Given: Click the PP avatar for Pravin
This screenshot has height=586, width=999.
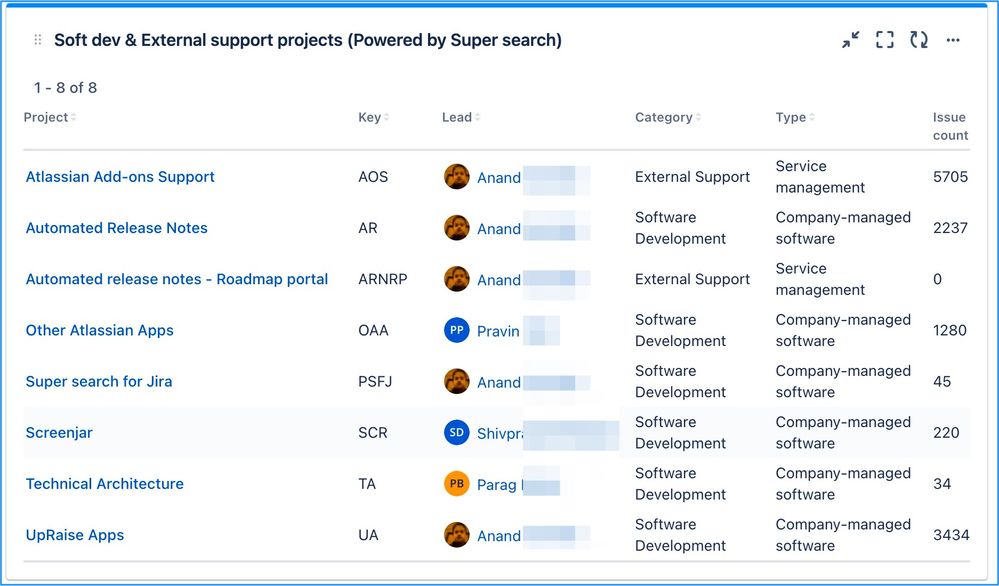Looking at the screenshot, I should click(457, 331).
